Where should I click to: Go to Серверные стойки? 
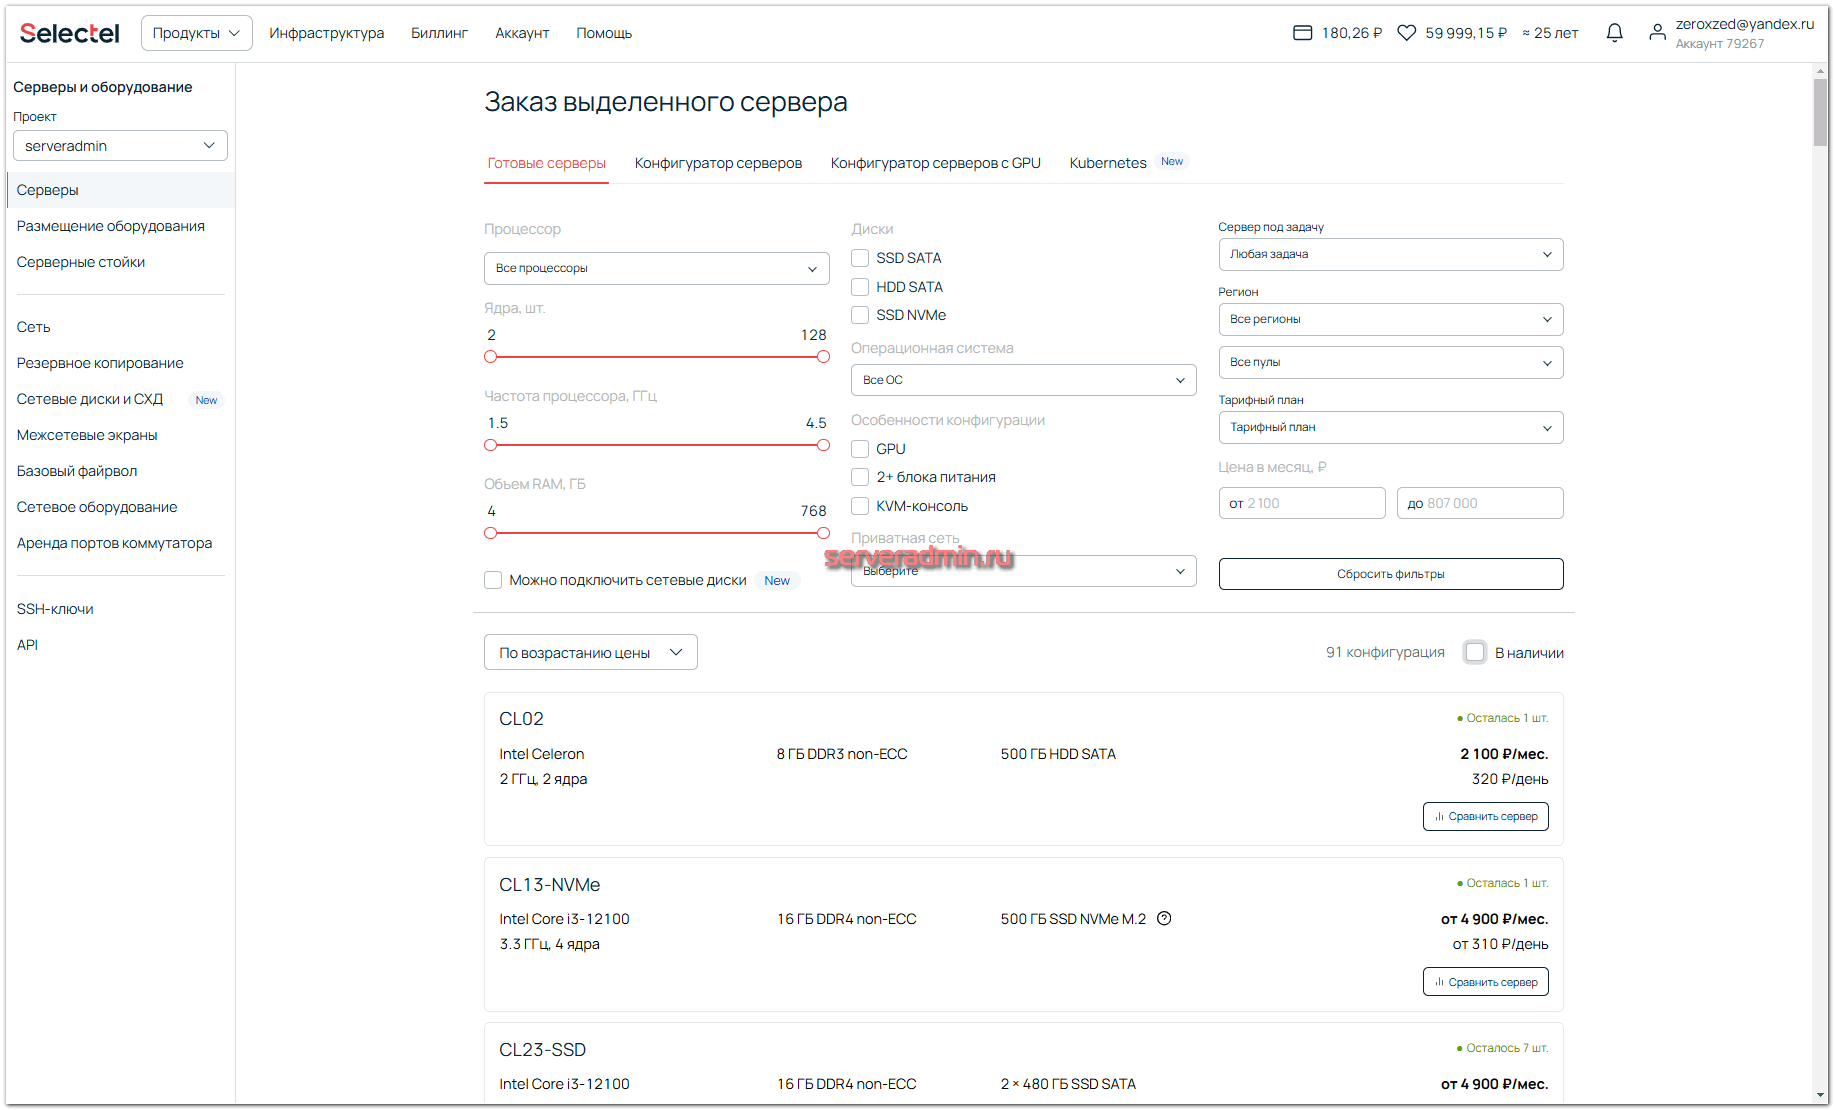pyautogui.click(x=80, y=262)
